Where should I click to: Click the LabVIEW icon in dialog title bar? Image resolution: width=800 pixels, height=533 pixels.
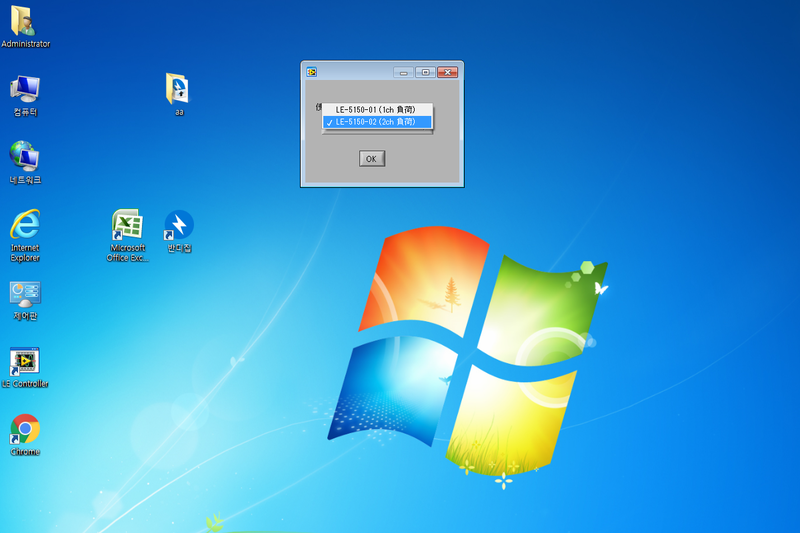312,72
